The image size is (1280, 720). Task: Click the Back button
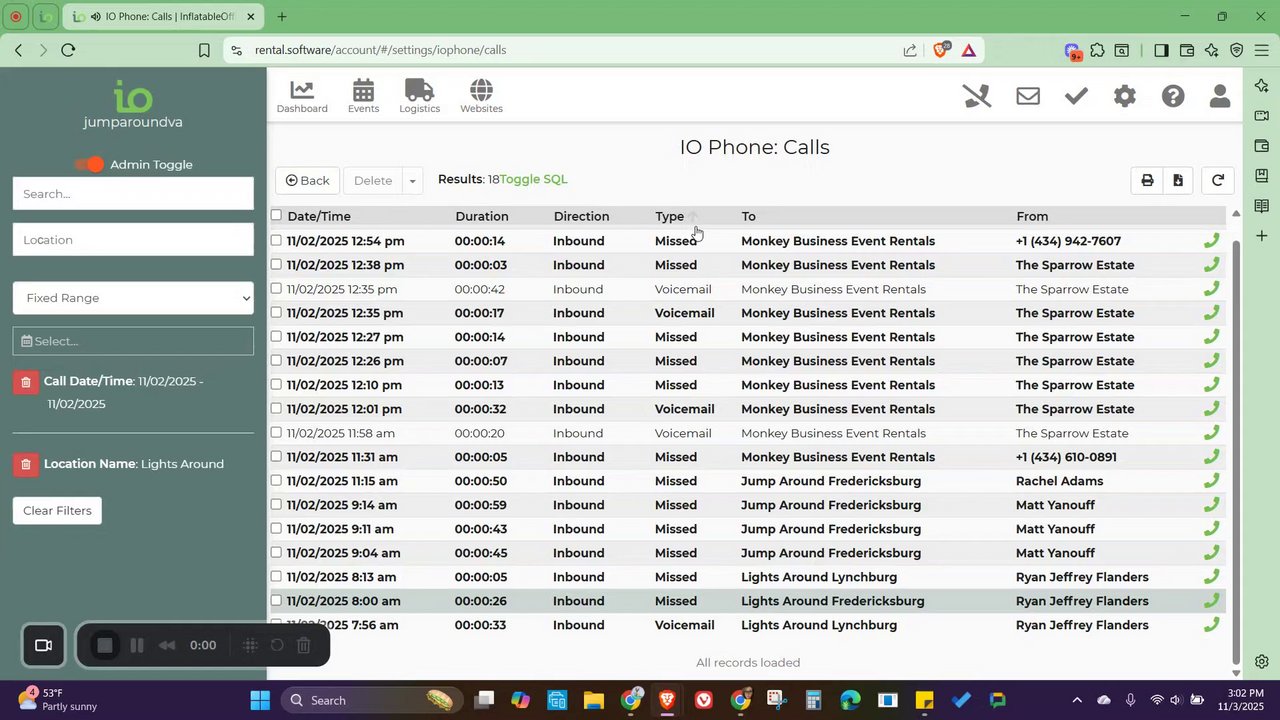(308, 181)
